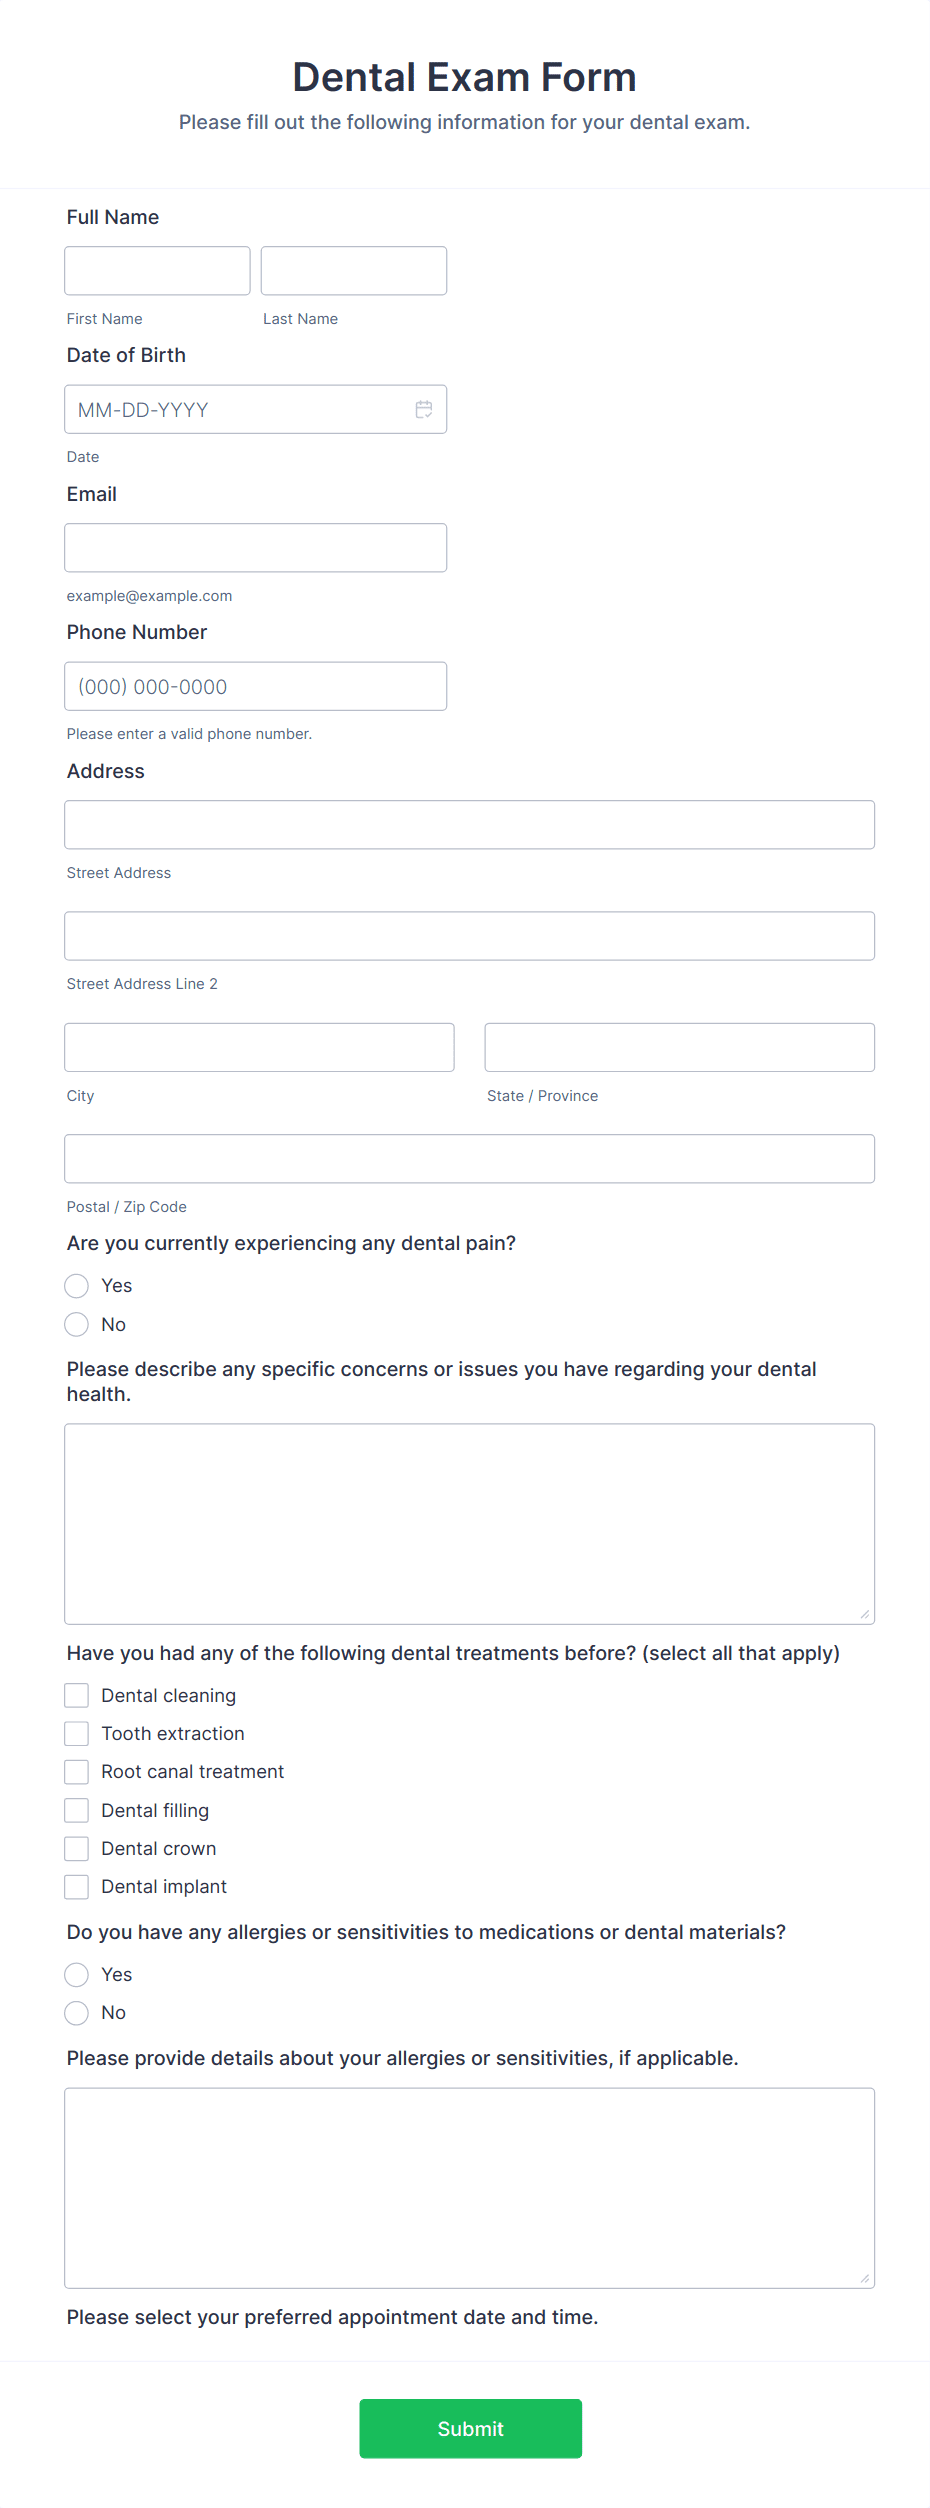Select Yes for current dental pain

coord(77,1285)
